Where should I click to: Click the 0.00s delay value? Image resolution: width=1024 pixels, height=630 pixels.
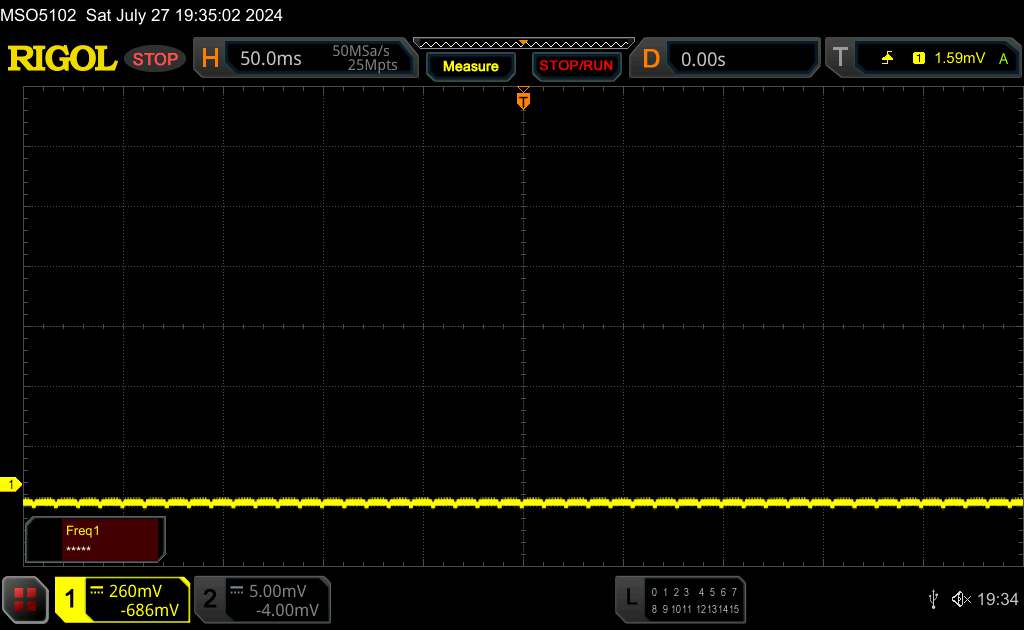[703, 60]
